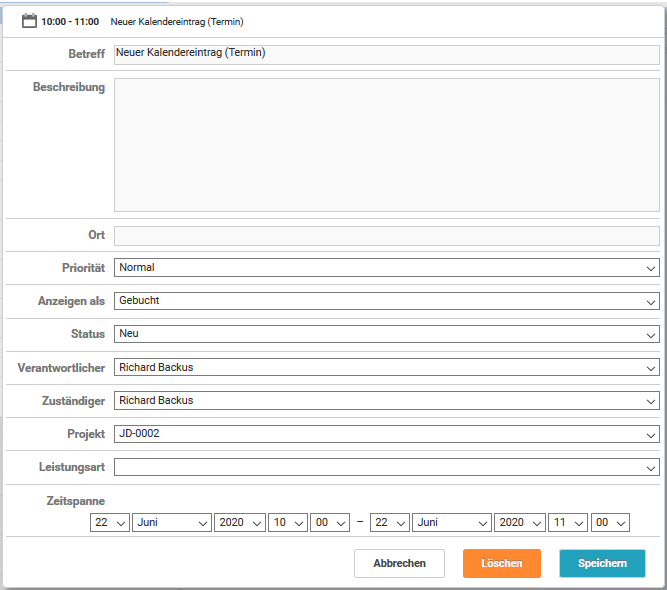The height and width of the screenshot is (590, 667).
Task: Open the start month Juni dropdown
Action: tap(172, 522)
